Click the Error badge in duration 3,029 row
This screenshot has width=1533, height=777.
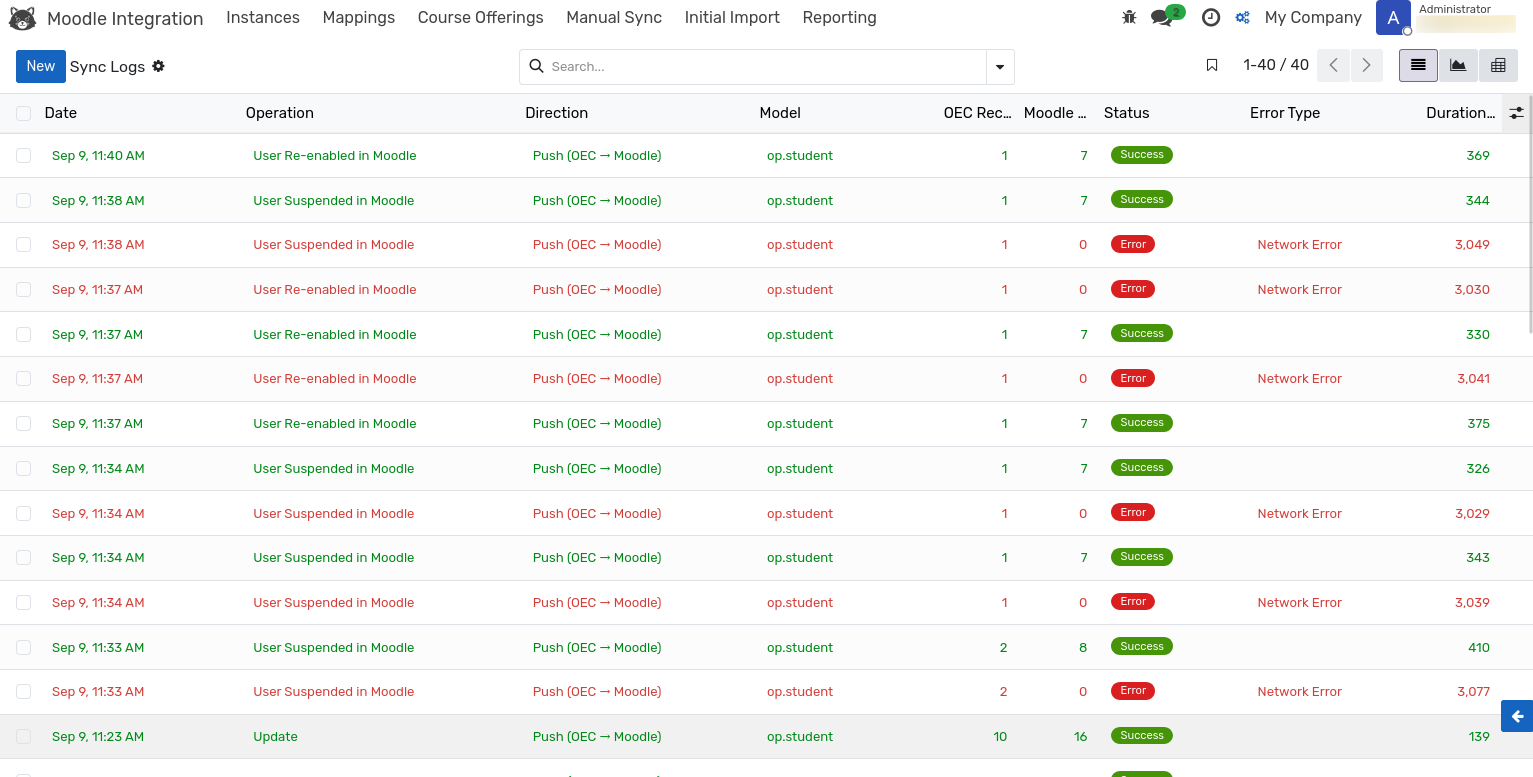pos(1133,512)
